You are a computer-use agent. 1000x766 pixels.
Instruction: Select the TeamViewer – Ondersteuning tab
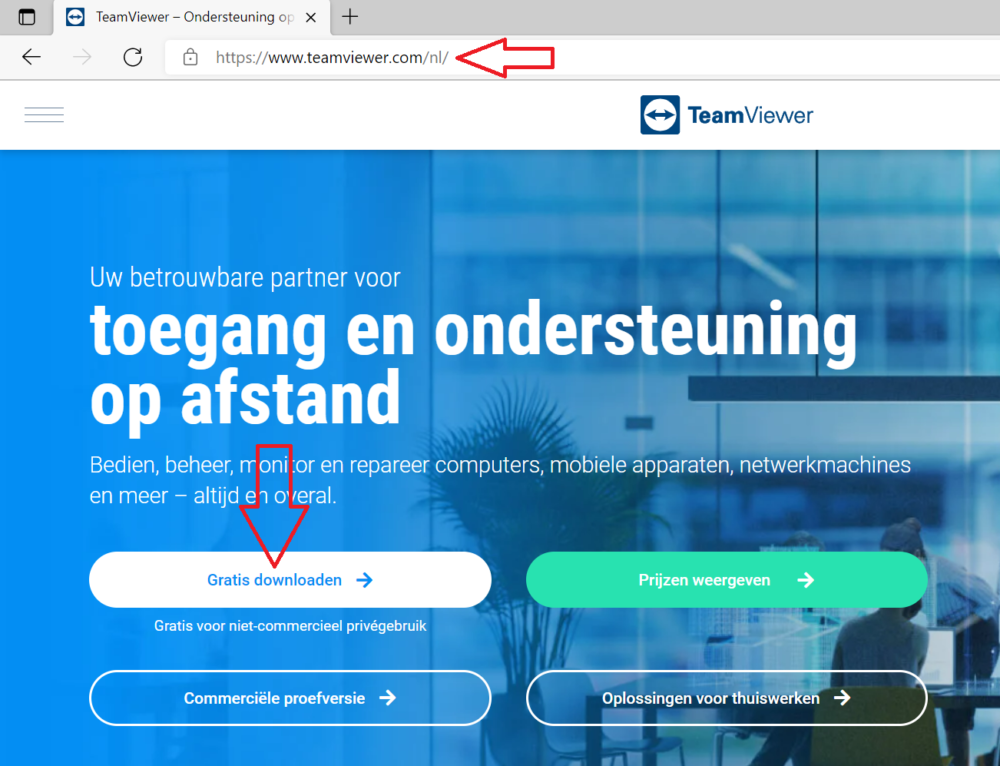(192, 17)
